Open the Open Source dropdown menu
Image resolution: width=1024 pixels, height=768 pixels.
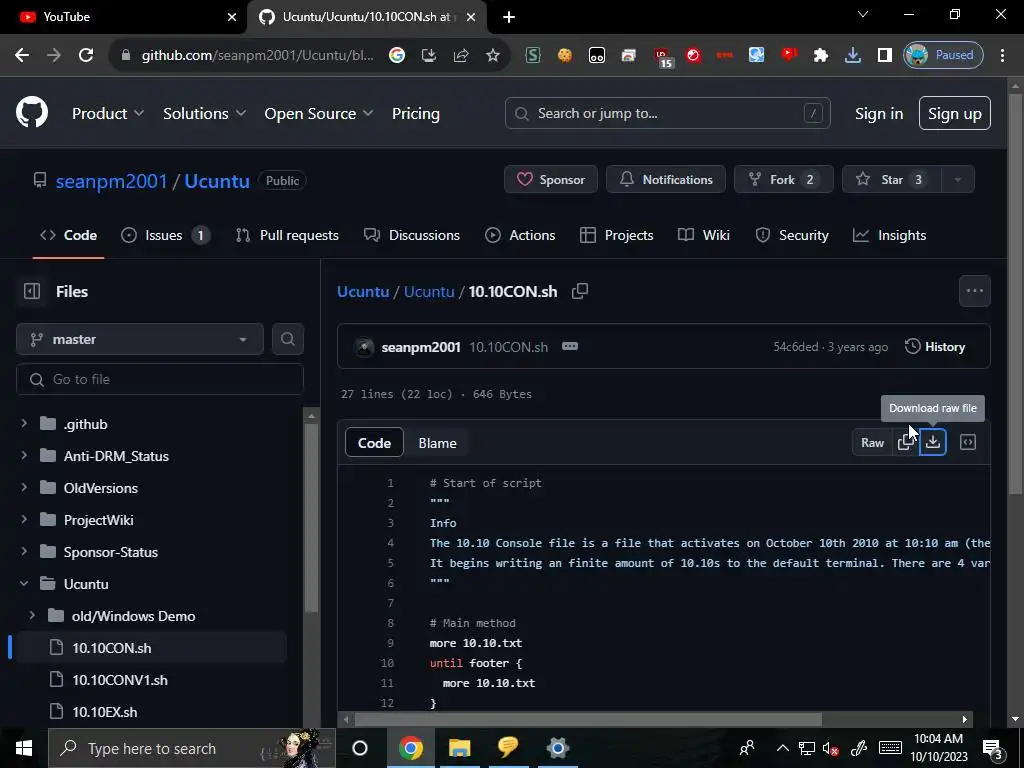tap(319, 113)
